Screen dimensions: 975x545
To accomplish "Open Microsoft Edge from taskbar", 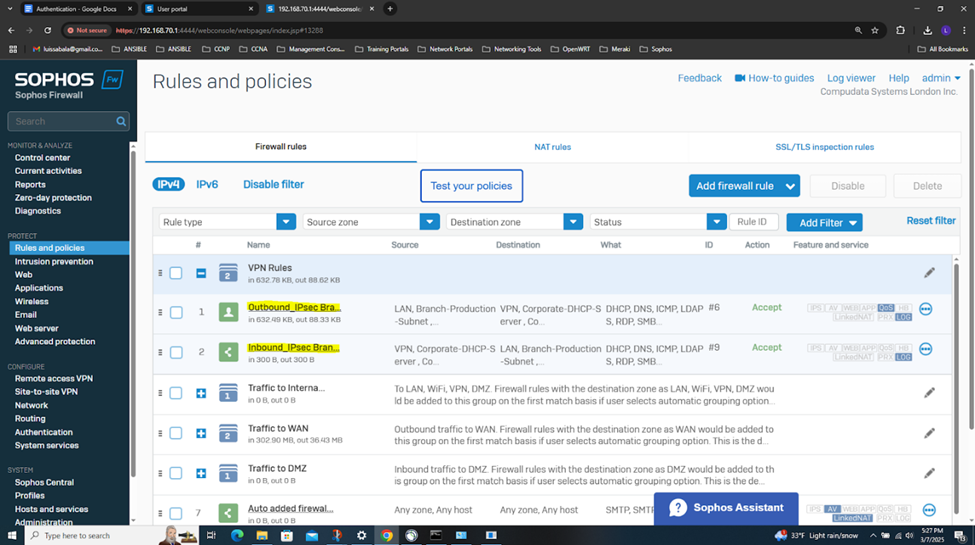I will point(237,535).
